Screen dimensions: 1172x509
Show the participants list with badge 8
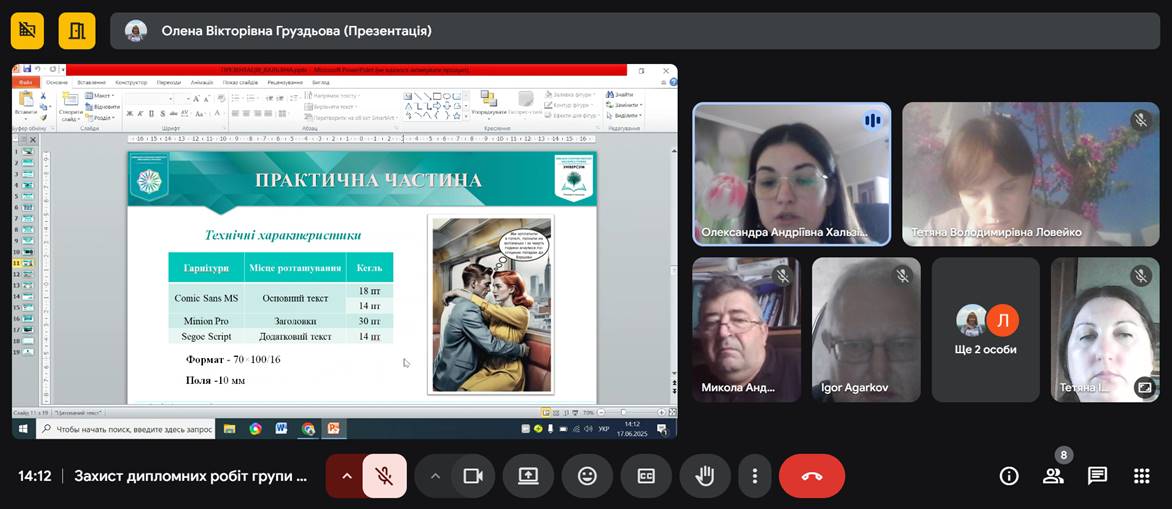point(1053,476)
